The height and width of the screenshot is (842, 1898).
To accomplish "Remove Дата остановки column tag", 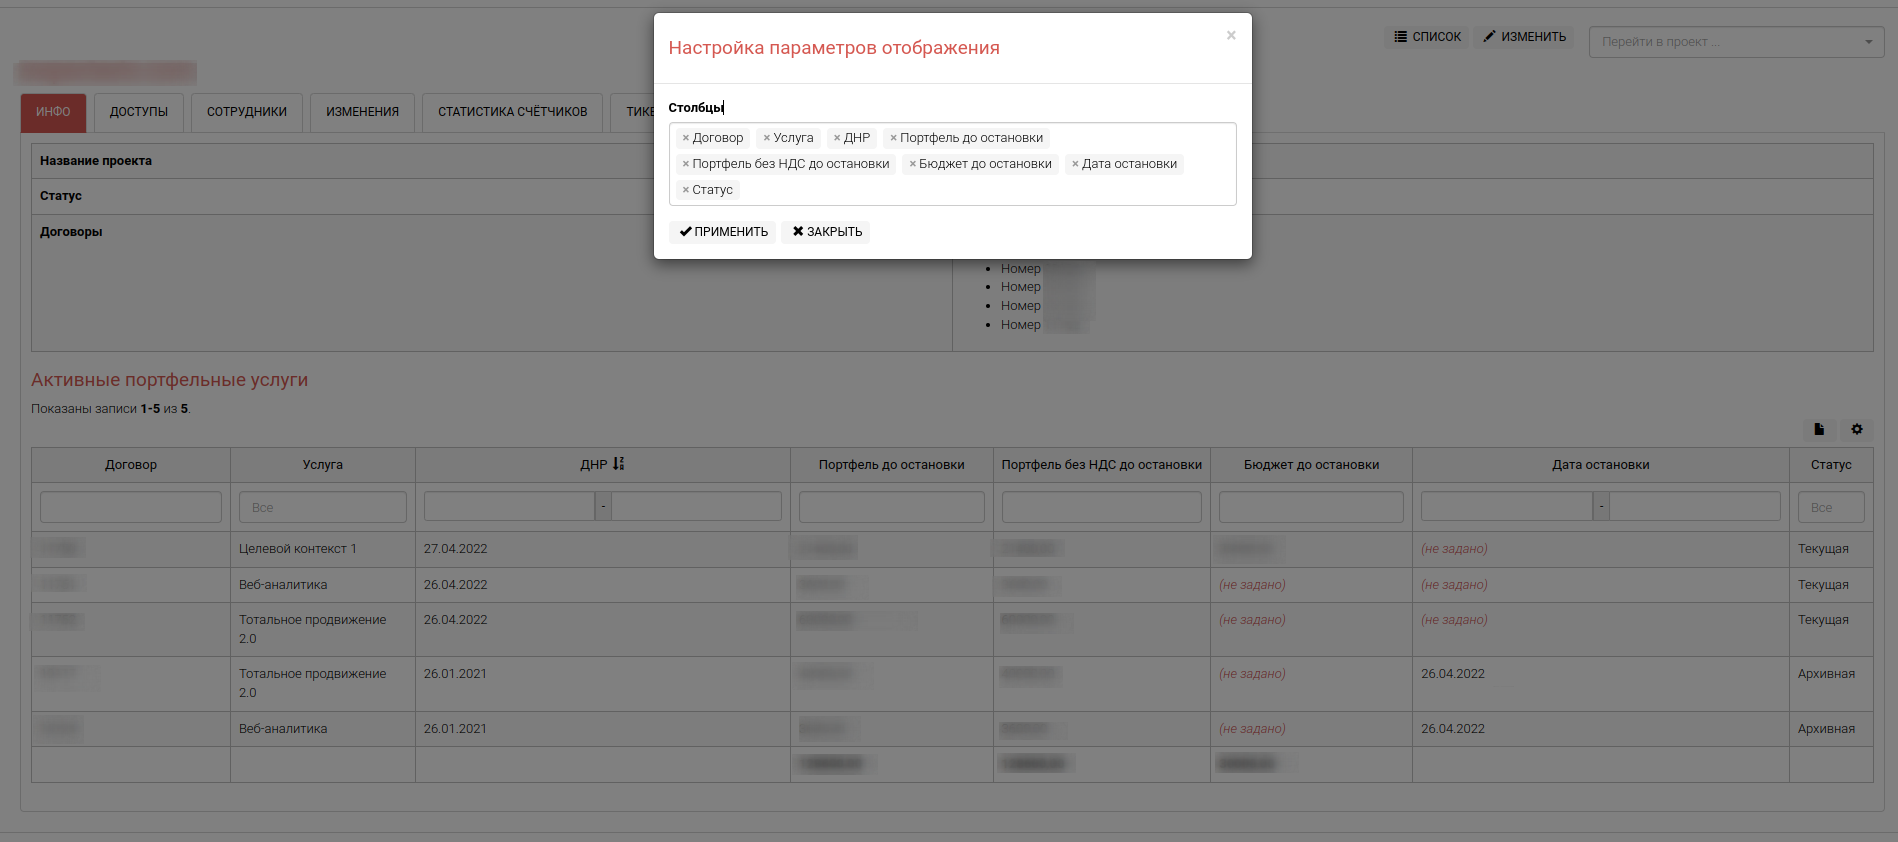I will (x=1075, y=164).
